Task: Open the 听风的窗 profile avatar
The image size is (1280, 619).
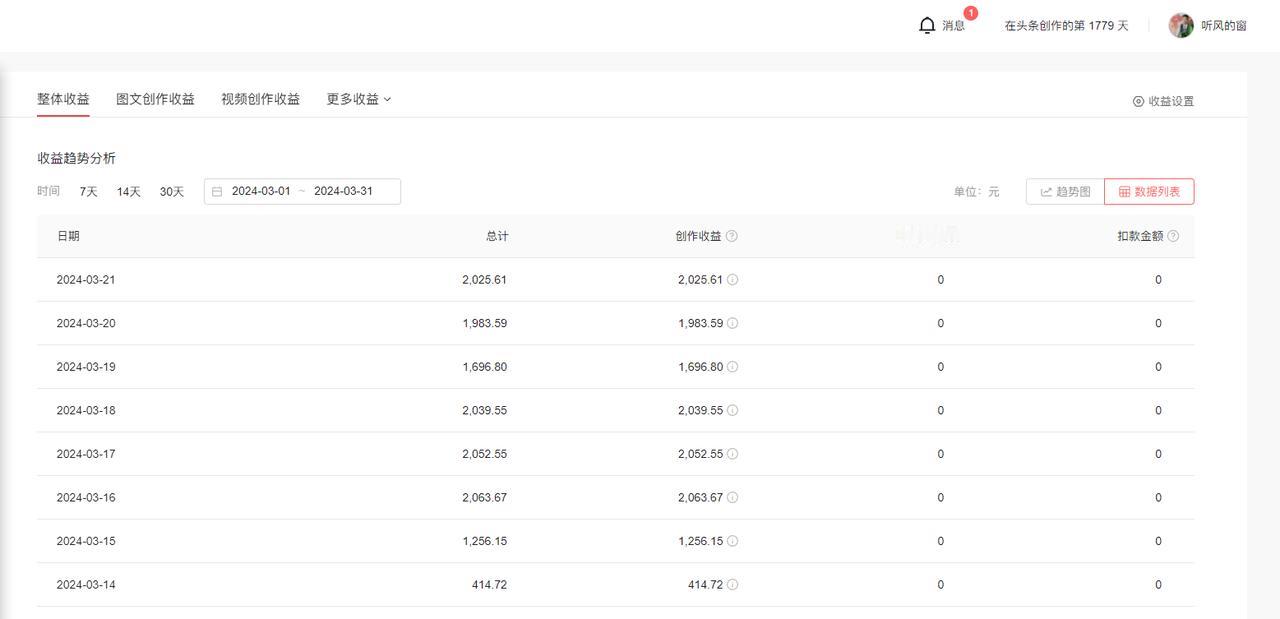Action: 1181,25
